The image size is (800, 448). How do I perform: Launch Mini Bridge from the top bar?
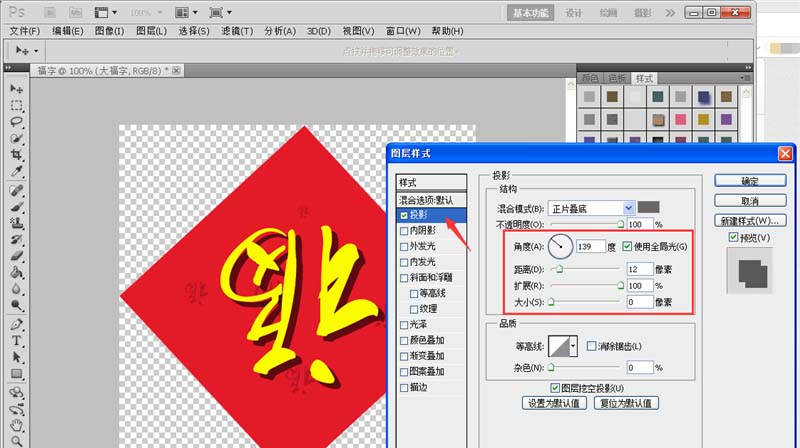(75, 12)
